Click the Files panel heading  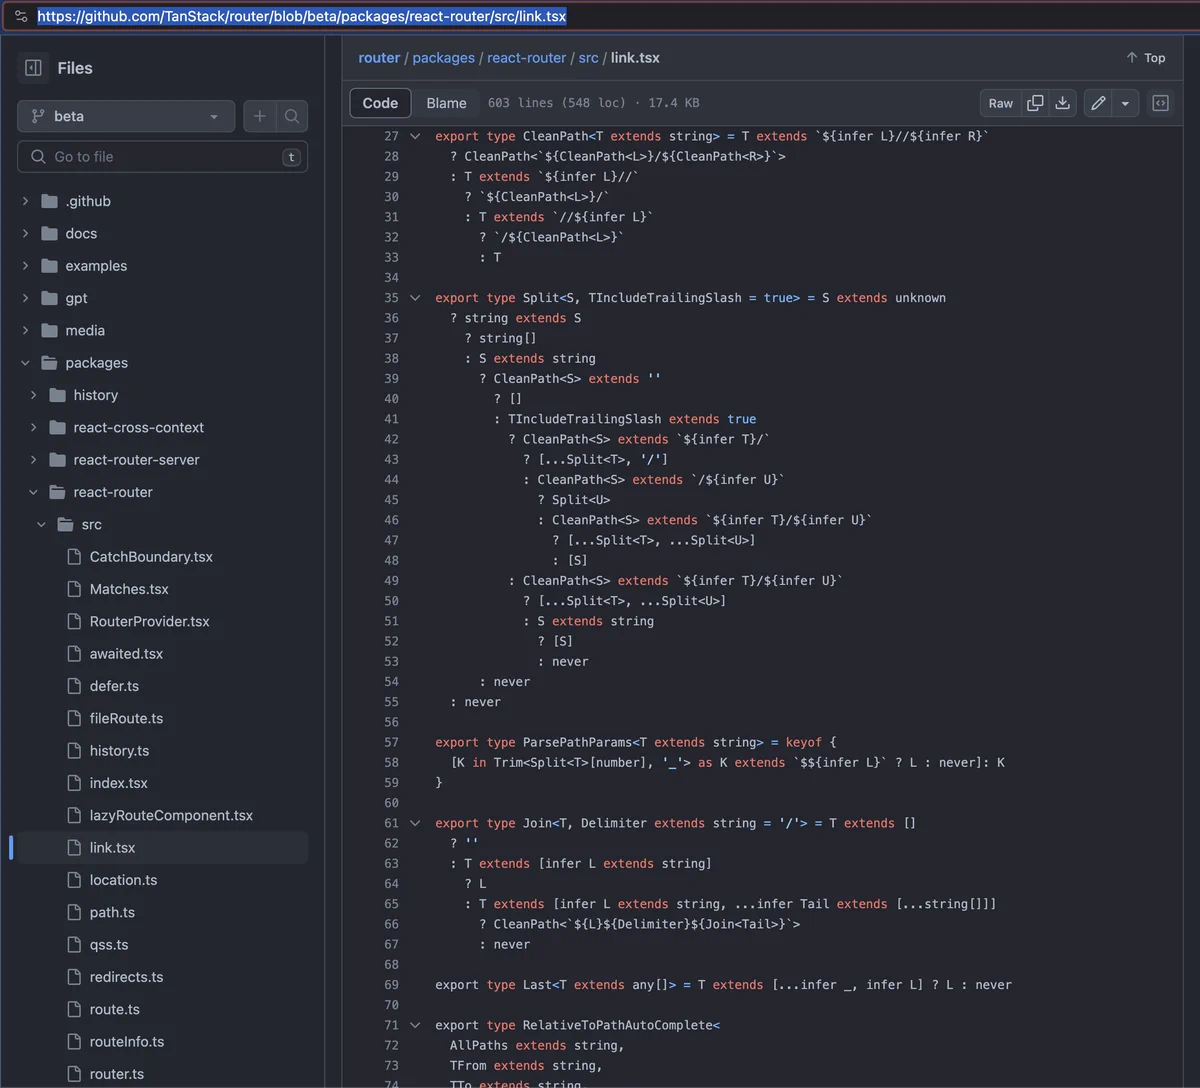pyautogui.click(x=75, y=68)
